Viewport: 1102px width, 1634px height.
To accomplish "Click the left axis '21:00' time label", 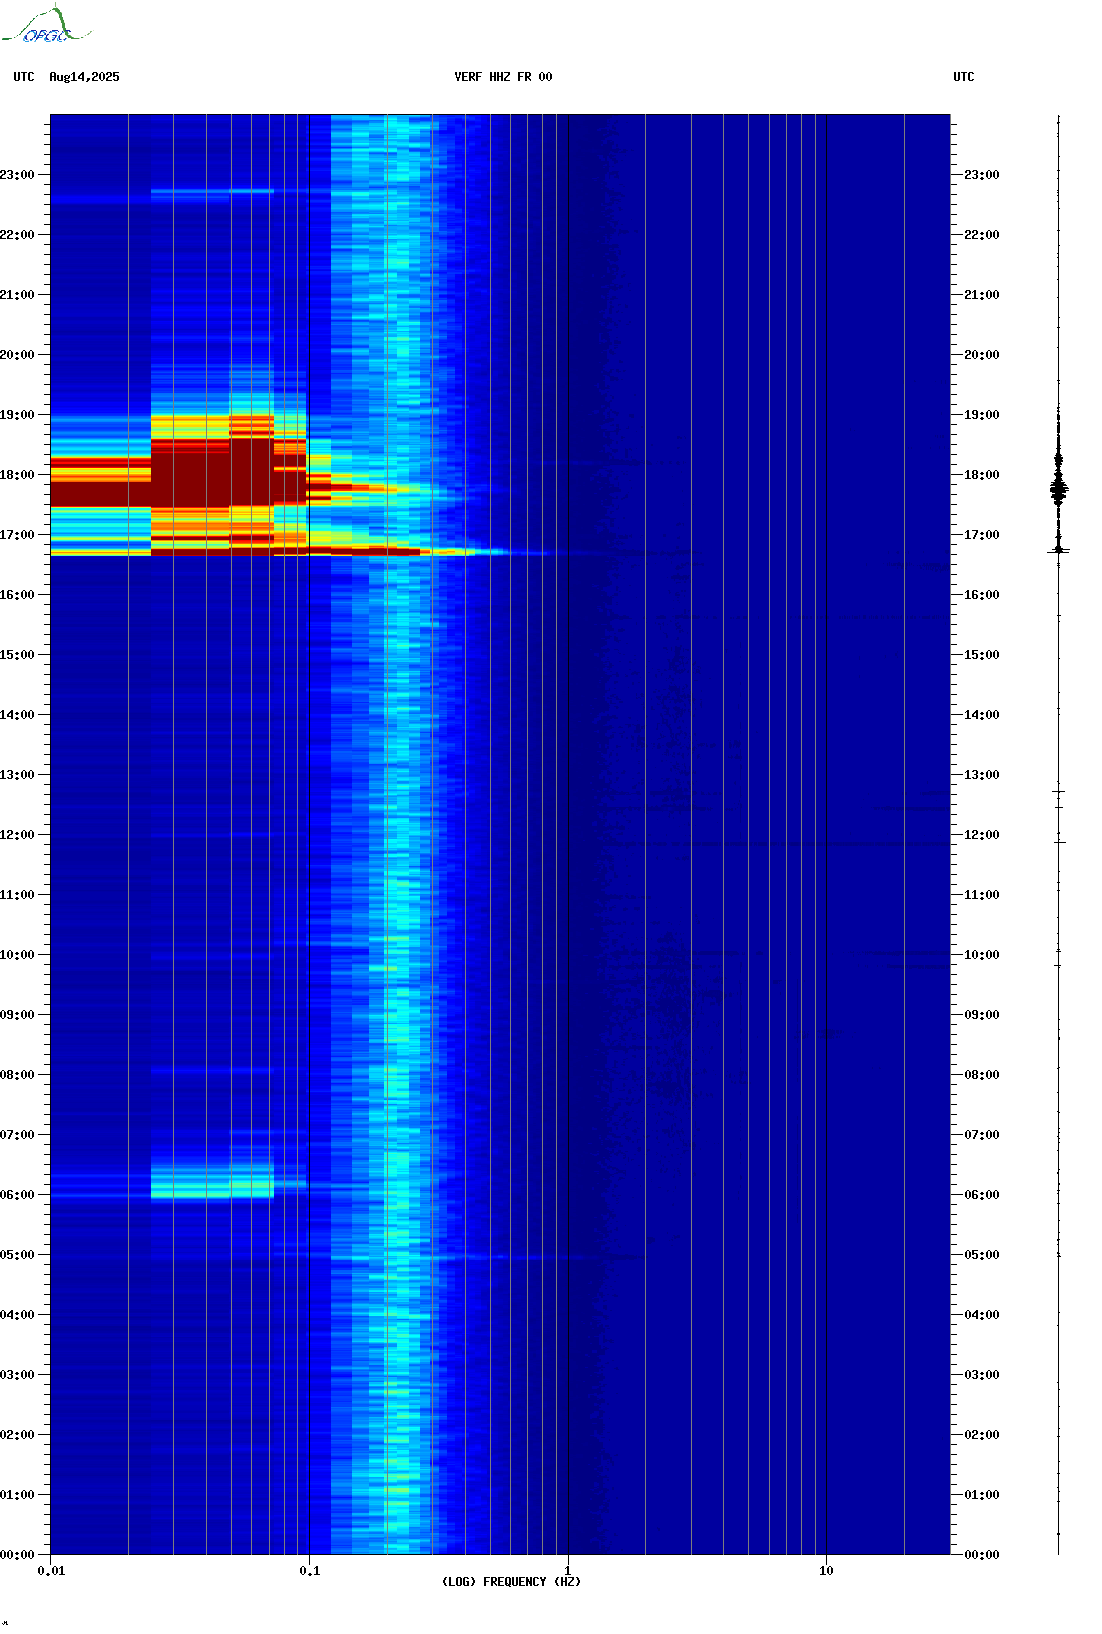I will tap(17, 295).
